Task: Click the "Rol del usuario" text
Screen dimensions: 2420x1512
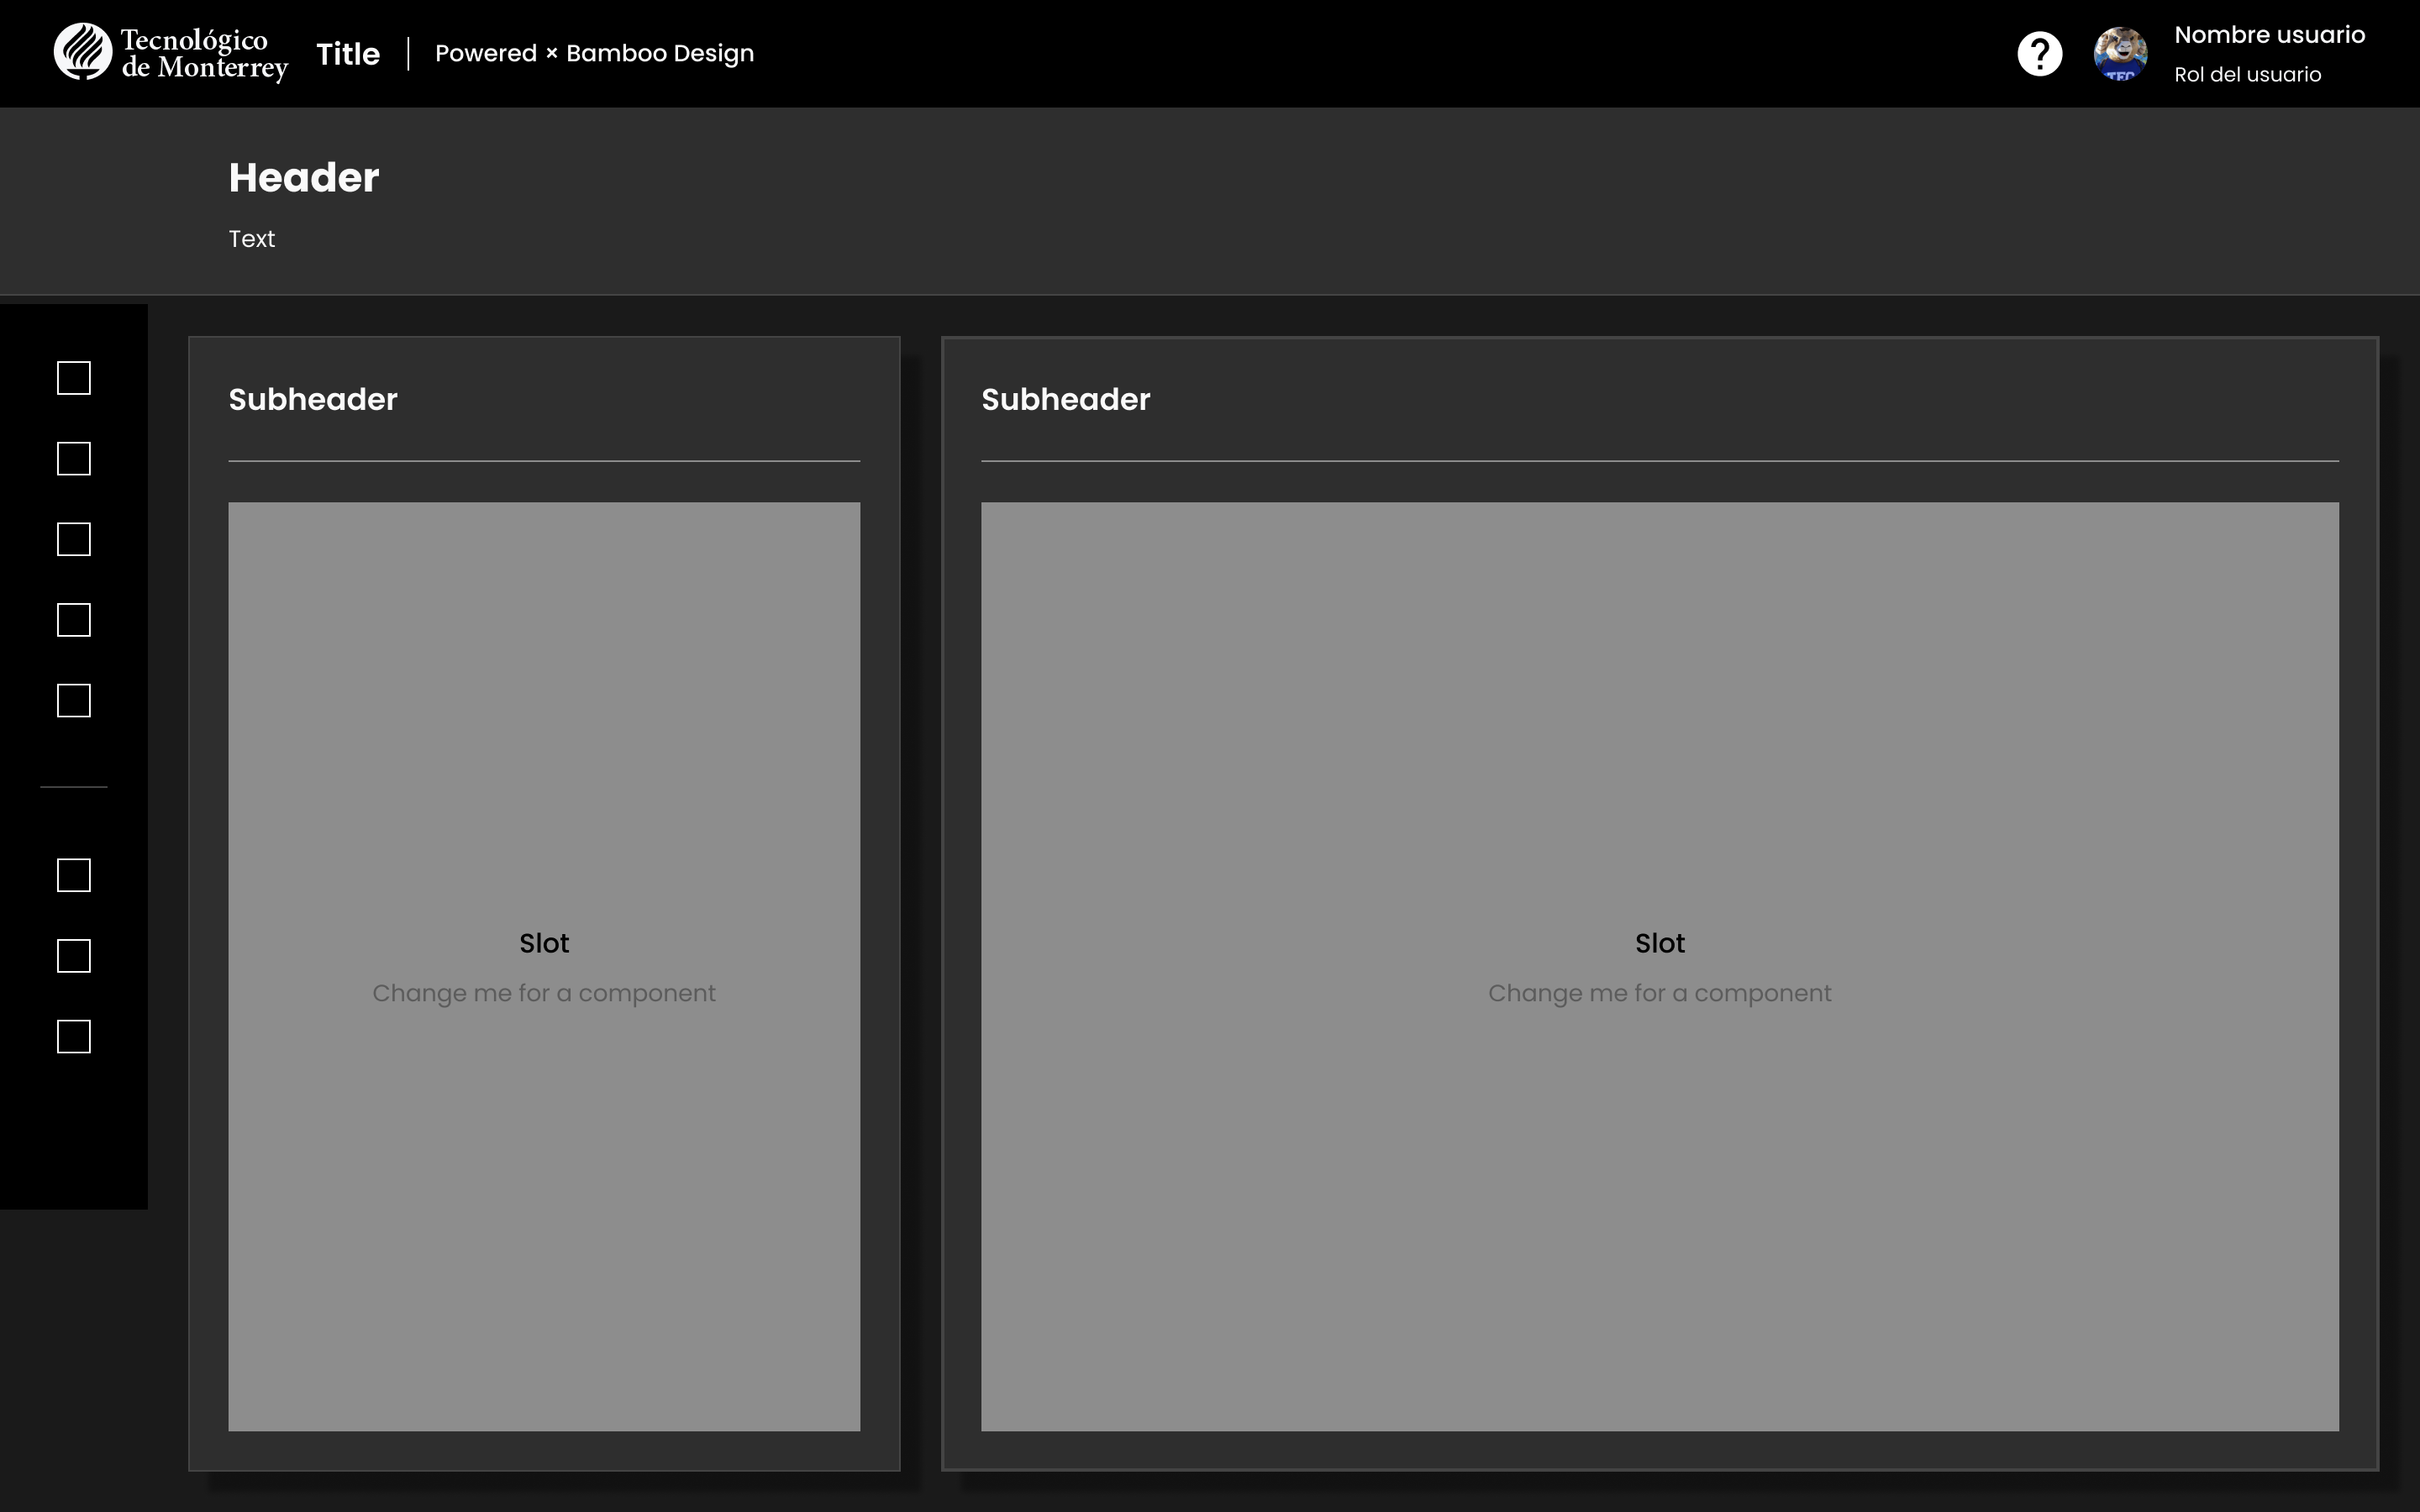Action: 2247,74
